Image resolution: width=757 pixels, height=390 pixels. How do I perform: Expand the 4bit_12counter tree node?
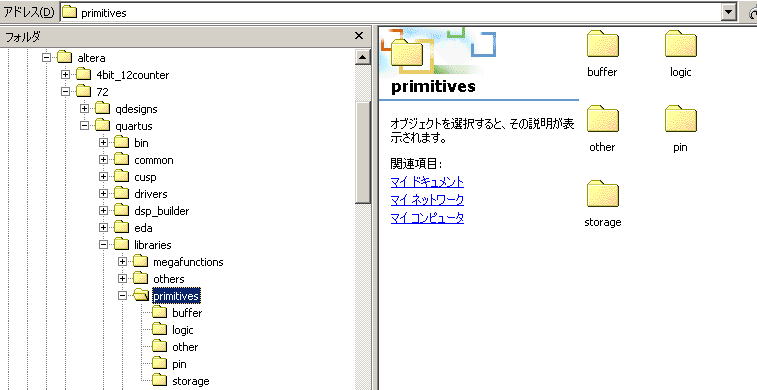(x=66, y=74)
